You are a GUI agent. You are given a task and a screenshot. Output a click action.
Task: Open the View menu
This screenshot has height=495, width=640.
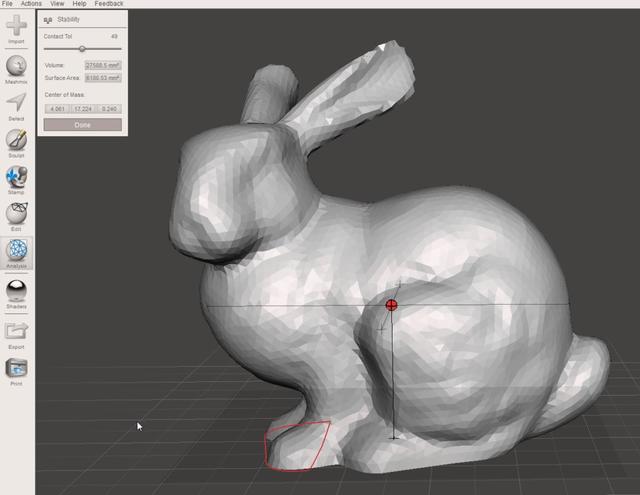pyautogui.click(x=57, y=4)
